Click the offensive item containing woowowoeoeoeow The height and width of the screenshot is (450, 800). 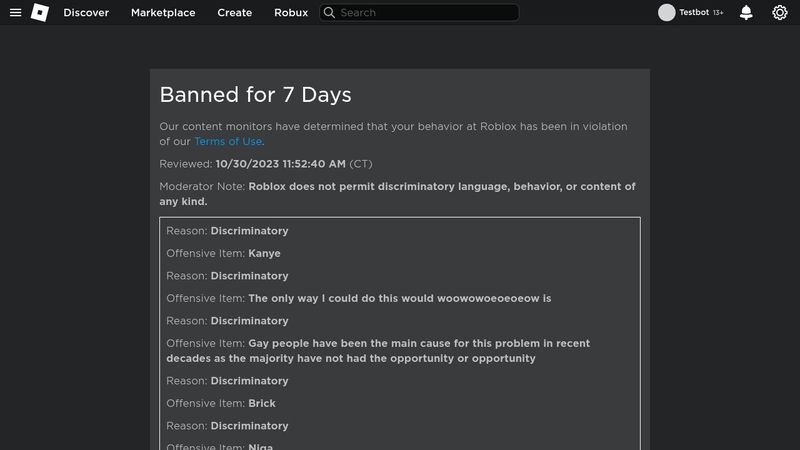point(359,298)
